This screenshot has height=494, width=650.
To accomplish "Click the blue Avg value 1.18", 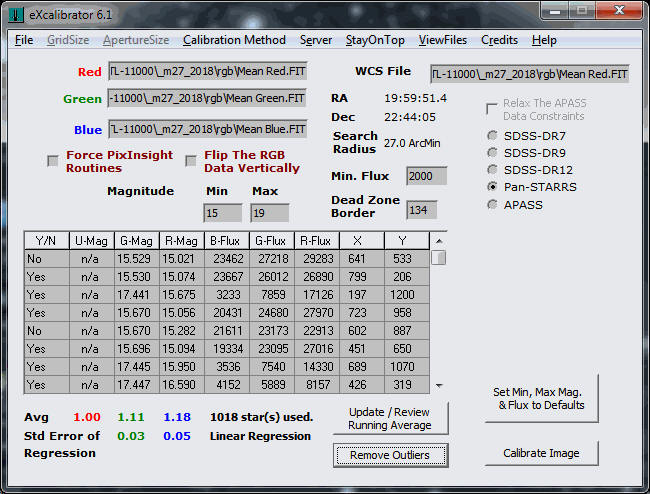I will pyautogui.click(x=177, y=417).
